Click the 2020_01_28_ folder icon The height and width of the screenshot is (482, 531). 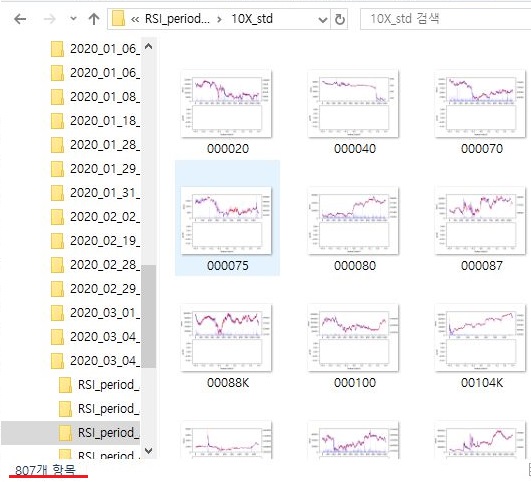click(57, 145)
